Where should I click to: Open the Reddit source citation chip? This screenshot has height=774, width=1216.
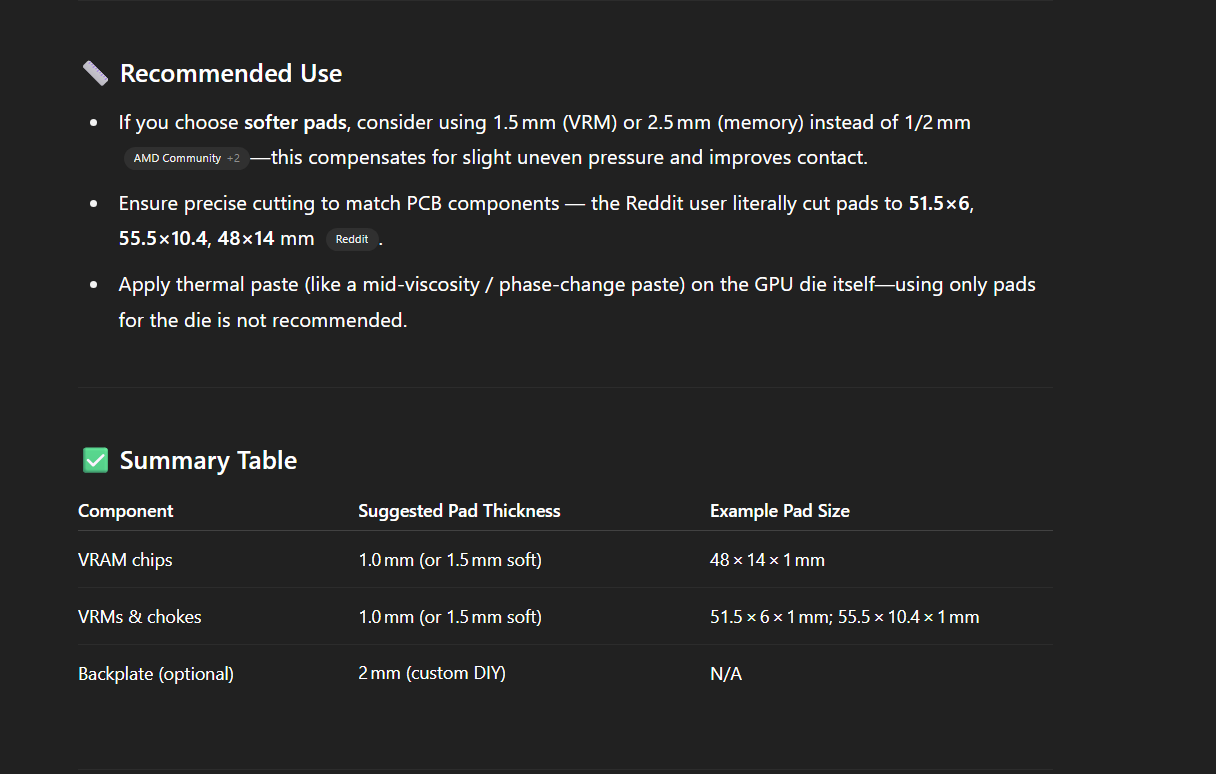(352, 239)
